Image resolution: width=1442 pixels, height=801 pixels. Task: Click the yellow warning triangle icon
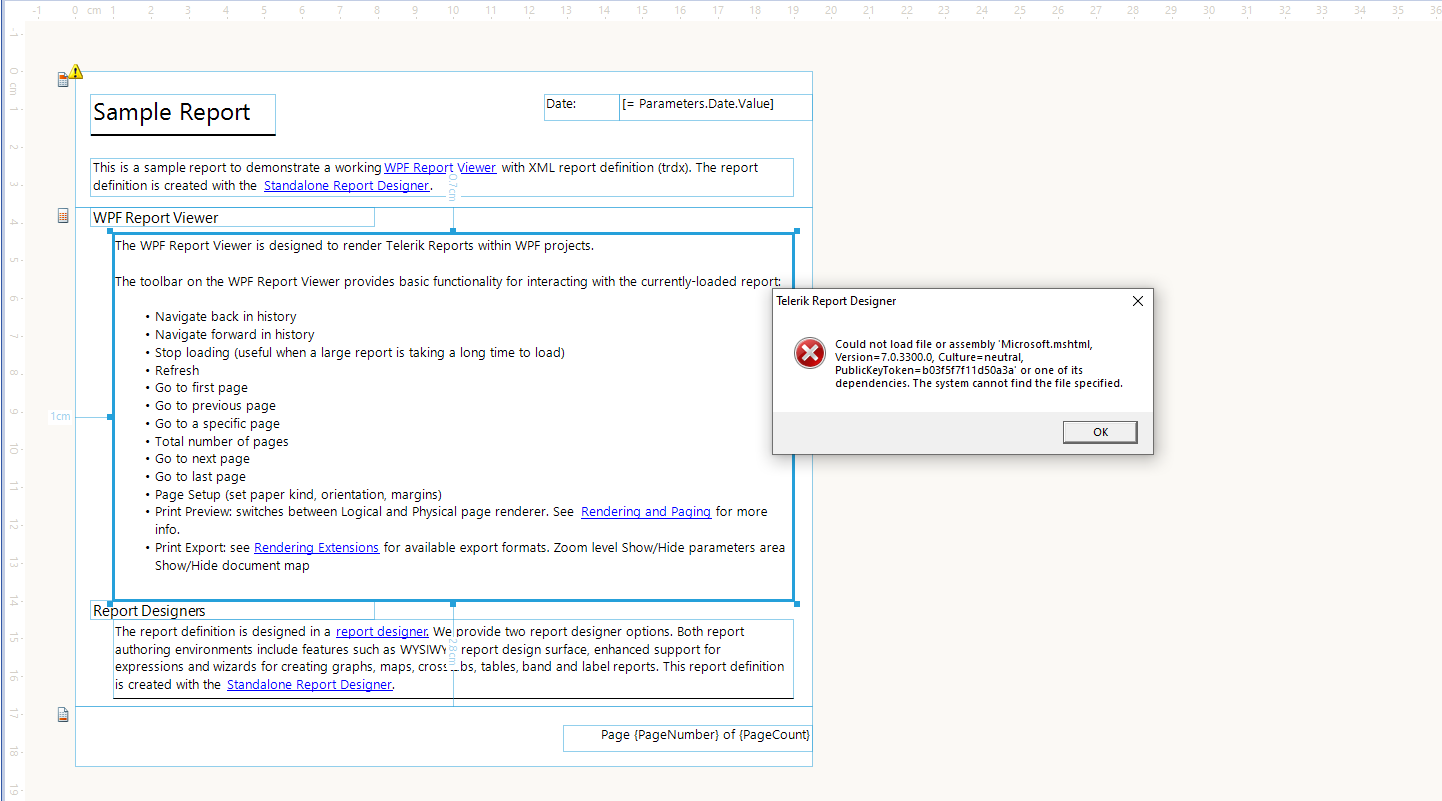pyautogui.click(x=76, y=72)
